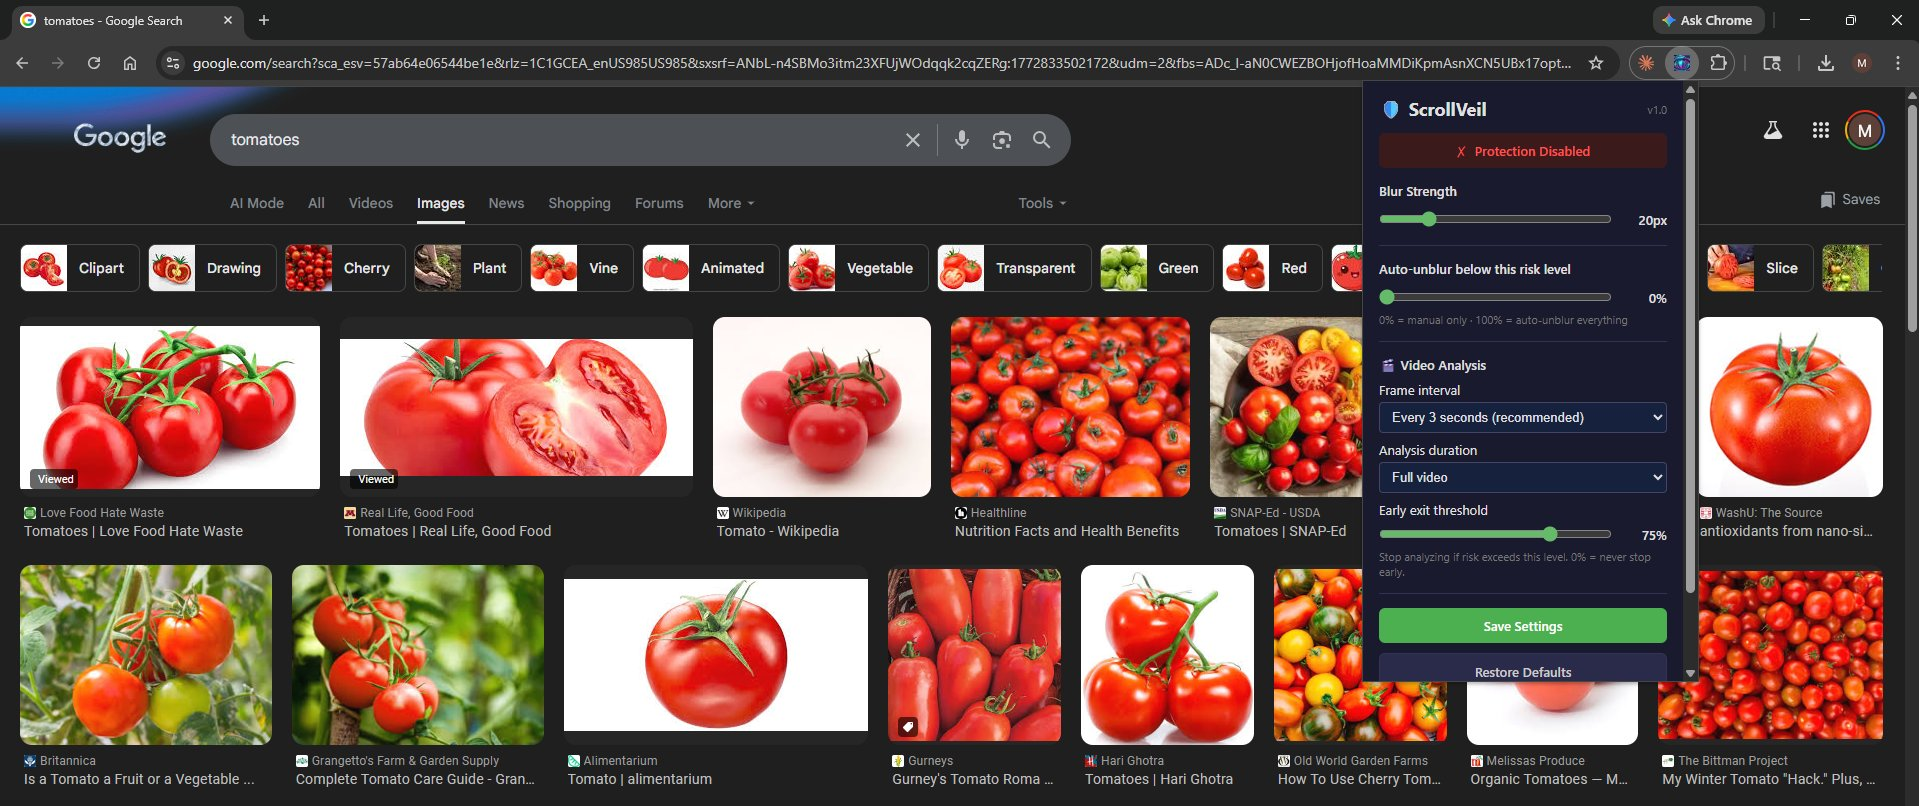This screenshot has width=1919, height=806.
Task: Switch to the News tab
Action: point(506,203)
